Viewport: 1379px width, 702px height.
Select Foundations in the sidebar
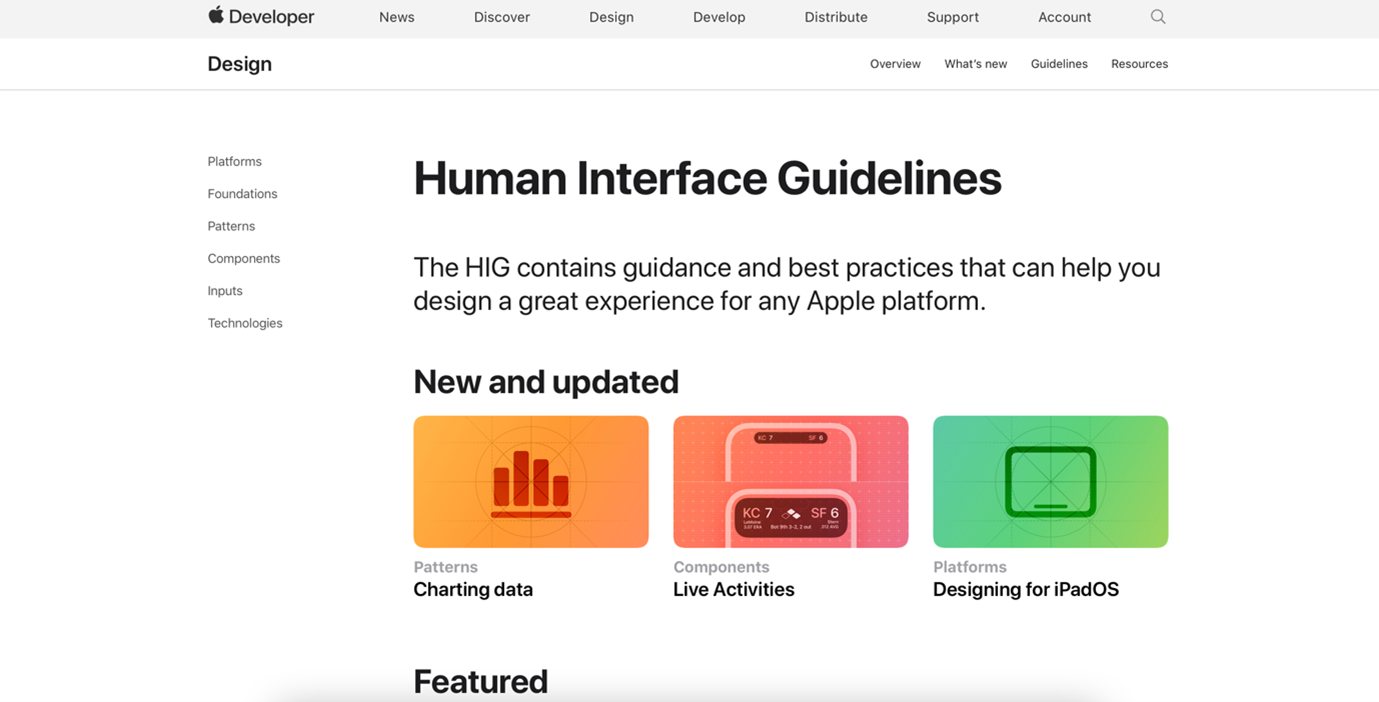(x=243, y=194)
